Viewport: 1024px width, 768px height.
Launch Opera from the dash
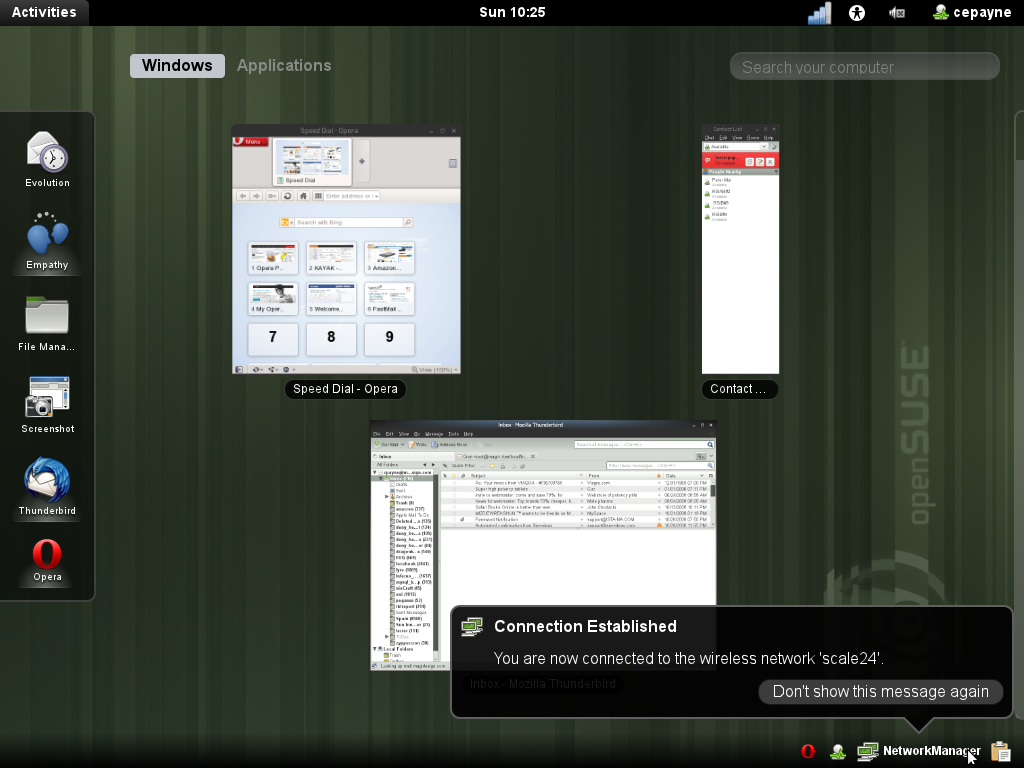point(47,556)
